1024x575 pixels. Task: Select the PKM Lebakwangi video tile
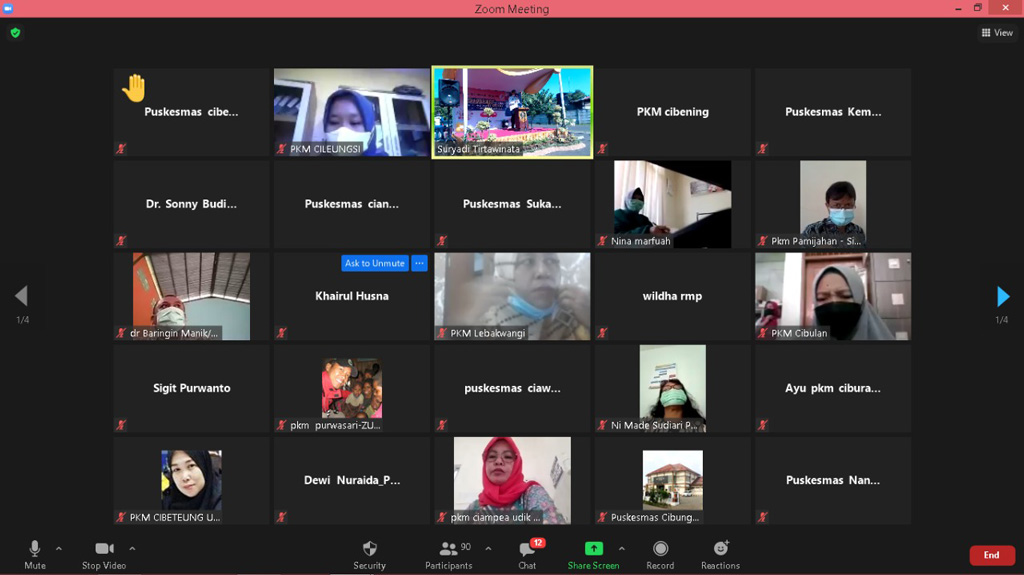[513, 297]
